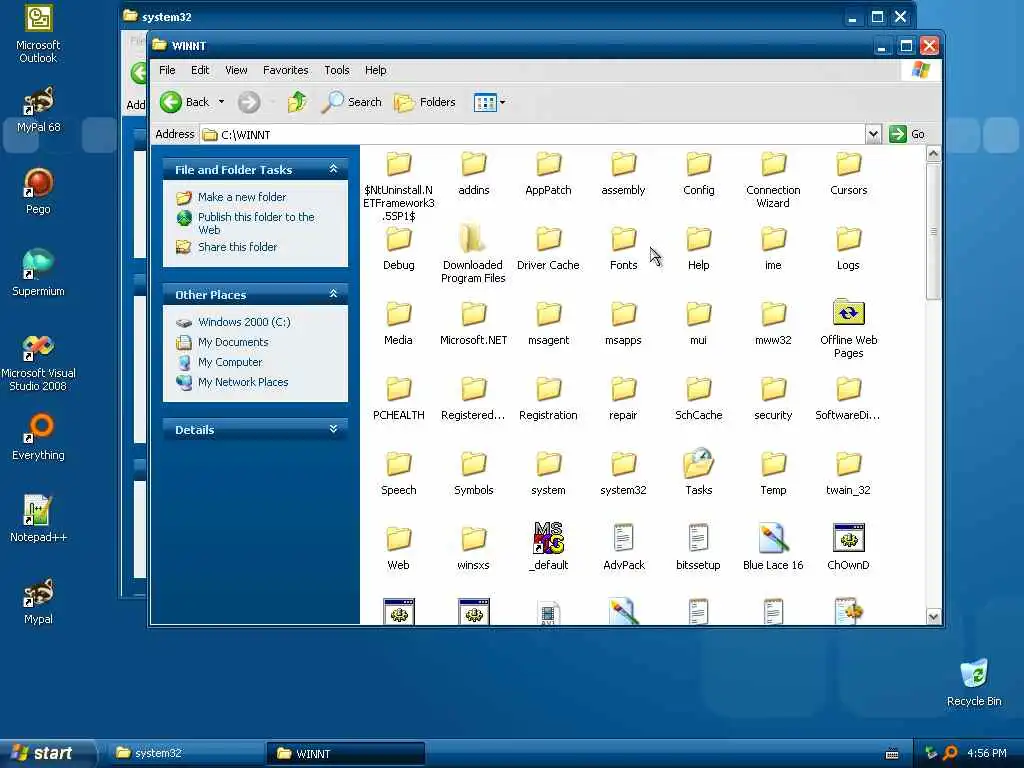Open the Views dropdown button
The image size is (1024, 768).
click(490, 102)
